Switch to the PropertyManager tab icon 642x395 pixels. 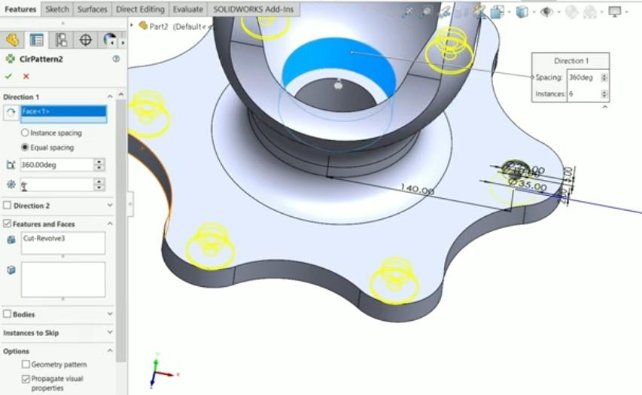click(36, 40)
